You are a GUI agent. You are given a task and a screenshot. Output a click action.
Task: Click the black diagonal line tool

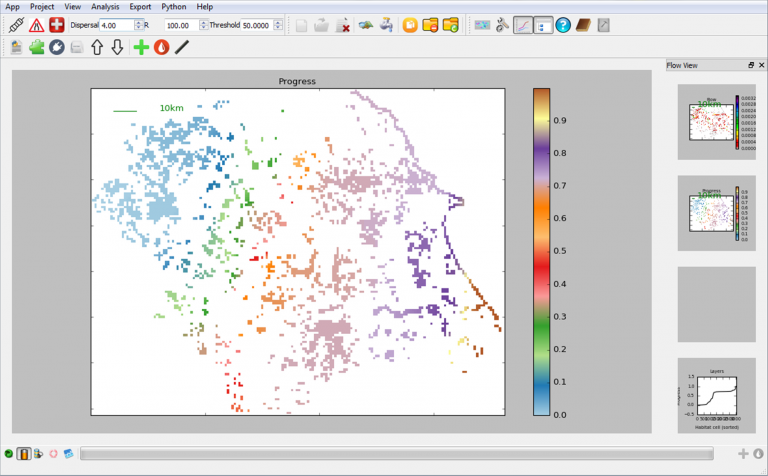click(x=181, y=47)
